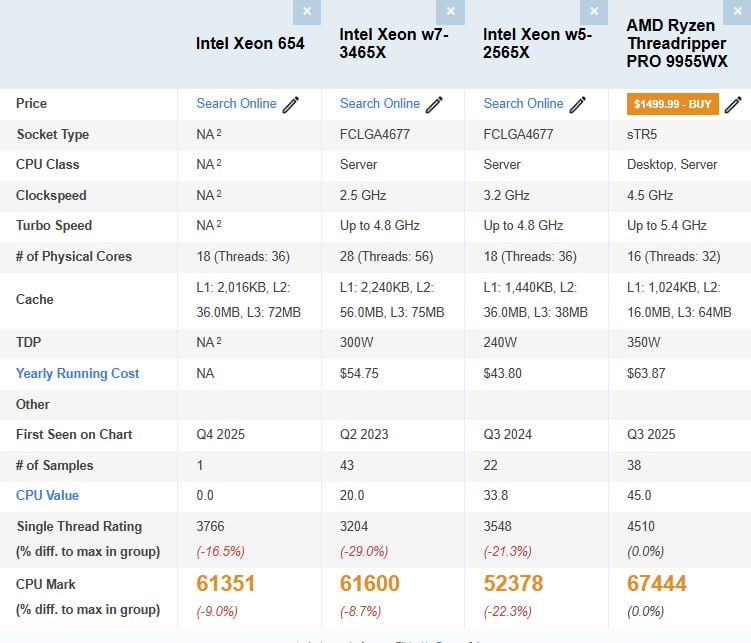The width and height of the screenshot is (751, 643).
Task: Edit price pencil icon for Xeon w7-3465X
Action: pos(434,104)
